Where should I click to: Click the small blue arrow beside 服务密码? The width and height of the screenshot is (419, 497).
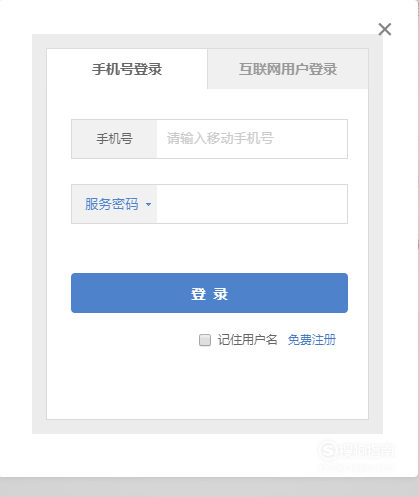148,204
